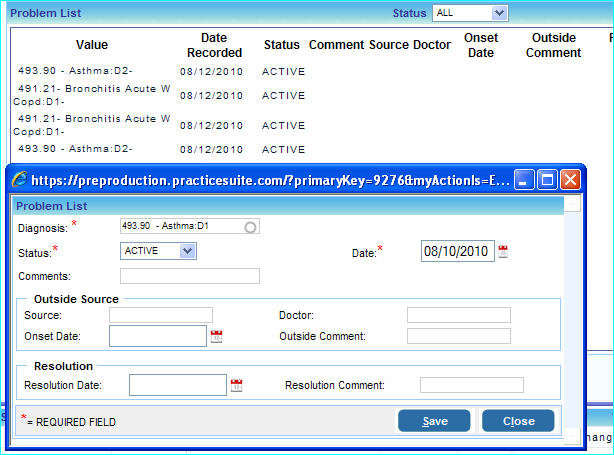Maximize the Problem List popup window
614x455 pixels.
(x=547, y=180)
